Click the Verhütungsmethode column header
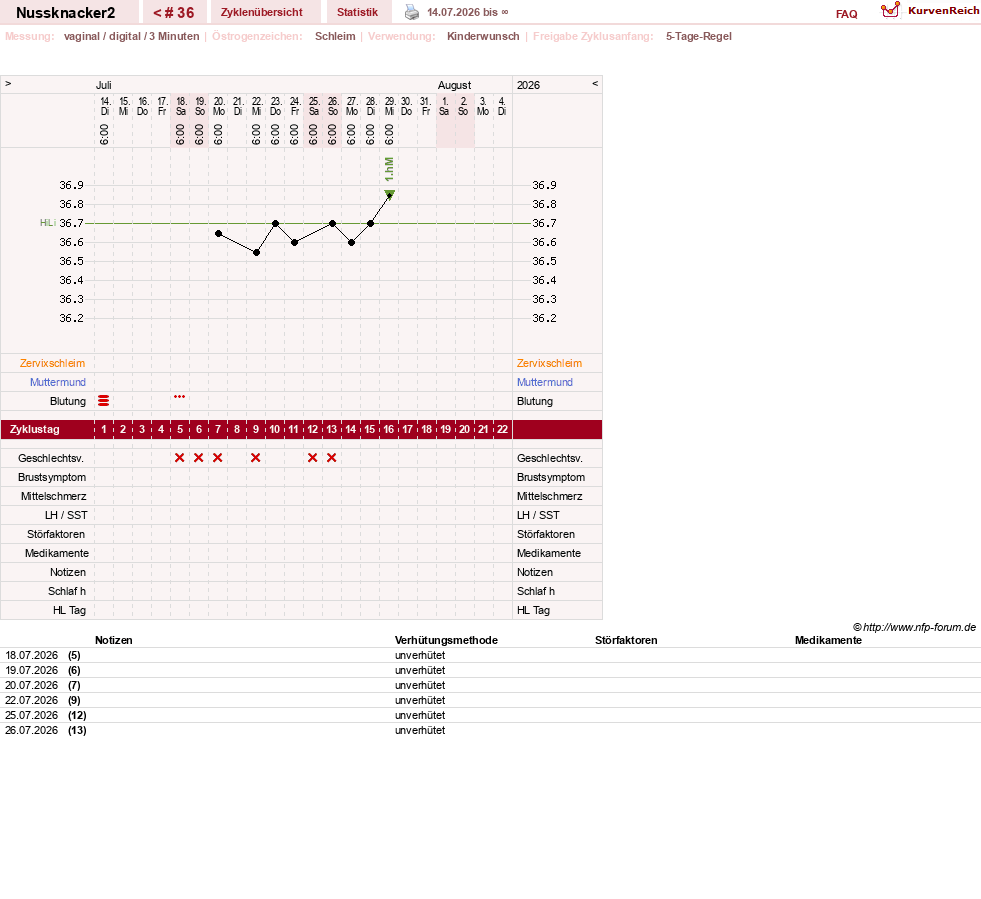The width and height of the screenshot is (981, 899). click(x=446, y=640)
